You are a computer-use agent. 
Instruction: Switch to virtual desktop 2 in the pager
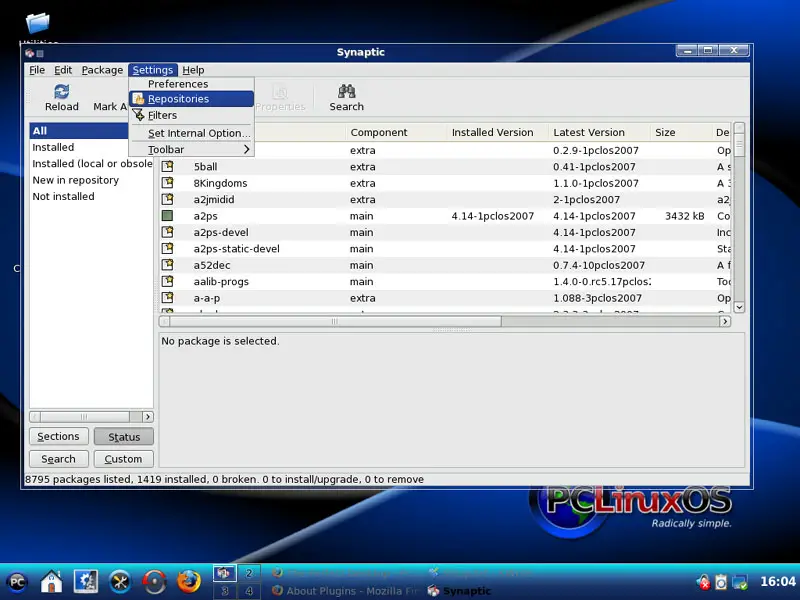[249, 573]
